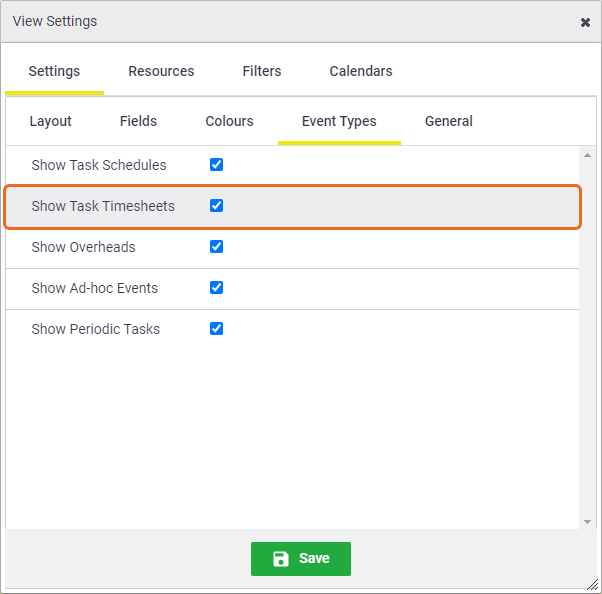The height and width of the screenshot is (594, 602).
Task: Disable the Show Periodic Tasks checkbox
Action: point(216,329)
